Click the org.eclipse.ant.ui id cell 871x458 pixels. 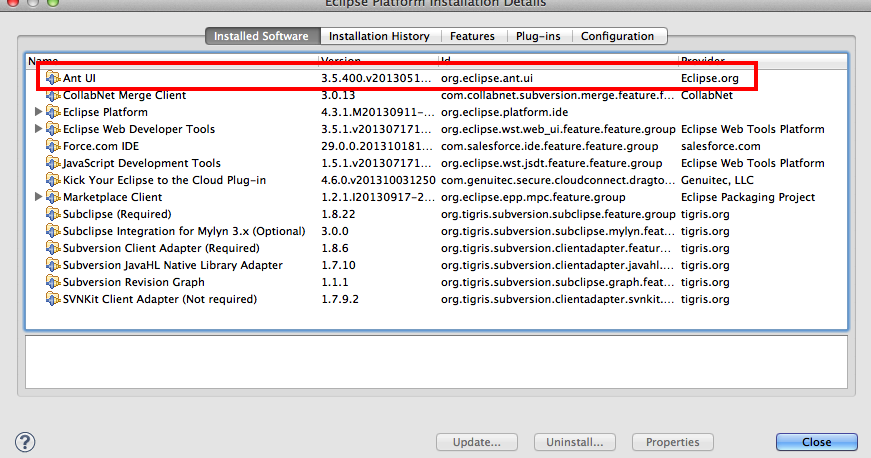pos(487,78)
